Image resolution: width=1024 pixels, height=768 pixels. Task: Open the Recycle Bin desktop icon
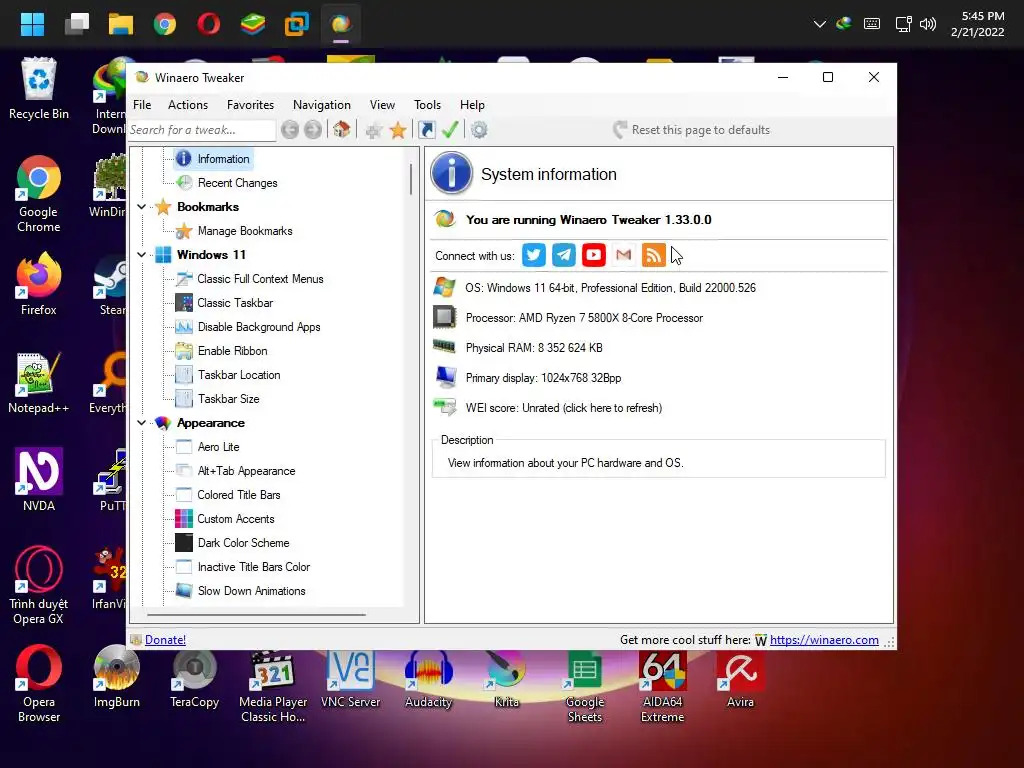click(39, 89)
